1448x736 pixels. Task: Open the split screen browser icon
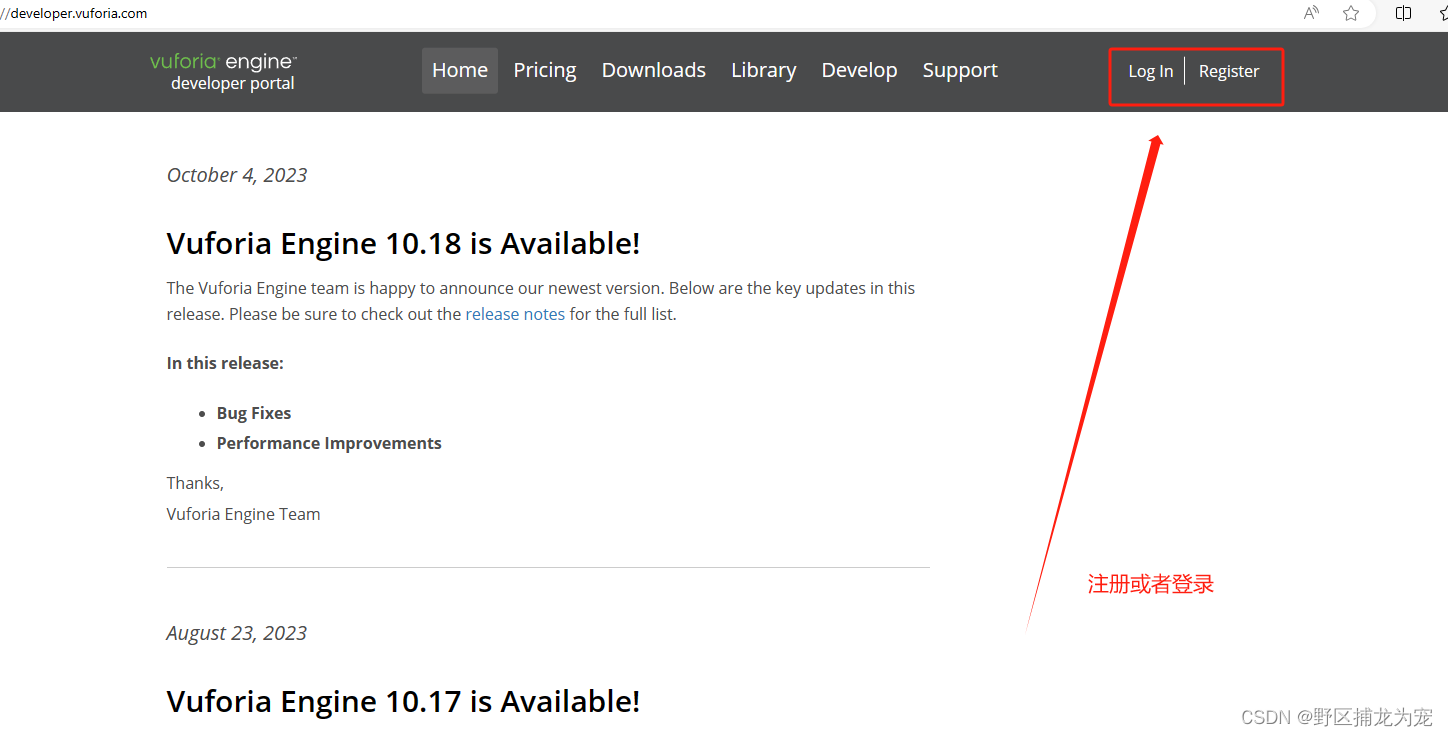1403,13
